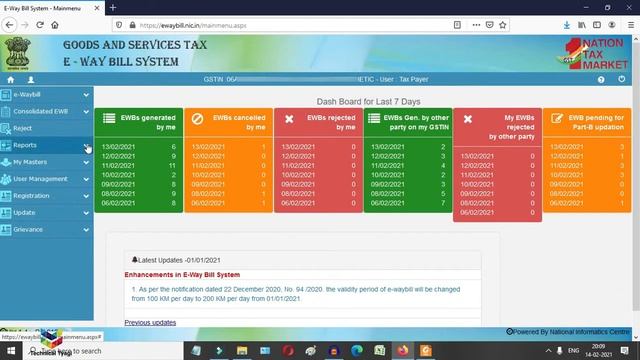Reload the page with refresh icon
640x360 pixels.
click(x=40, y=25)
